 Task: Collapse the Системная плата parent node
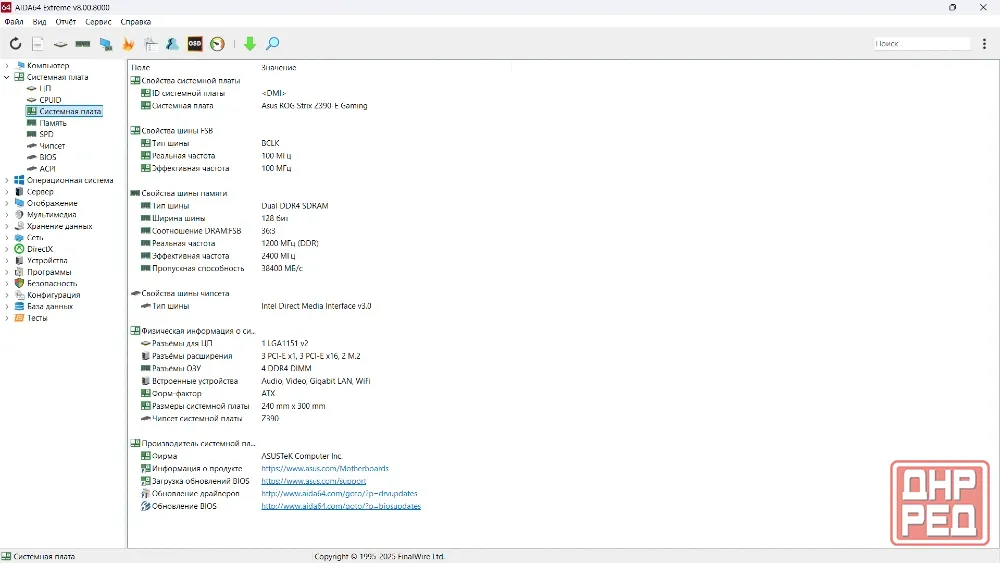(7, 77)
